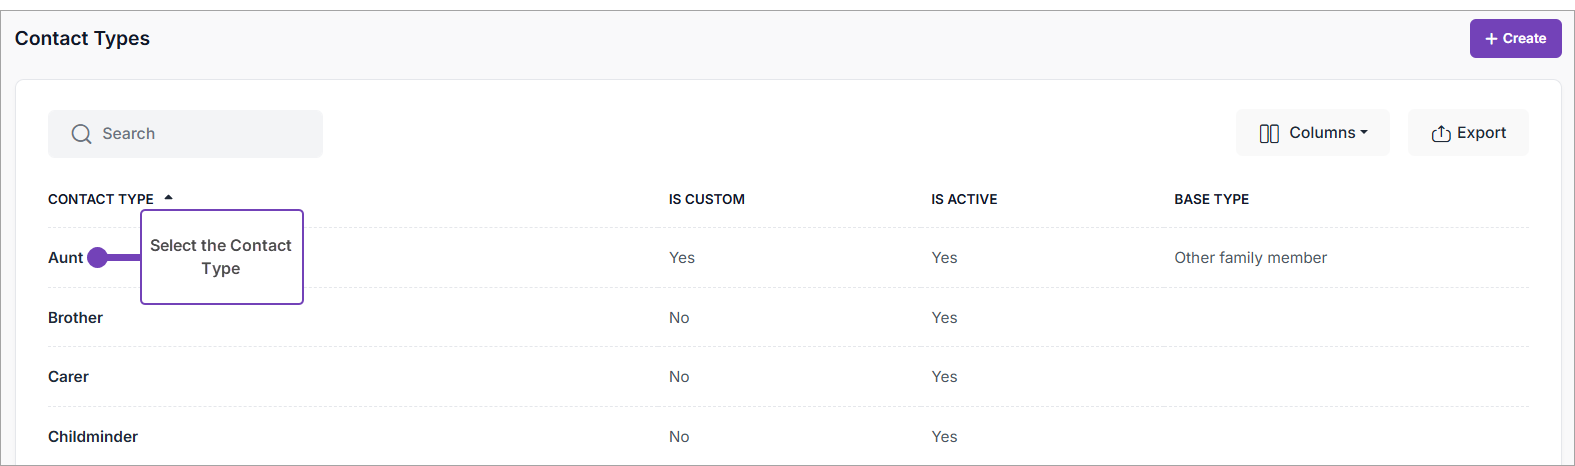1575x466 pixels.
Task: Click Aunt's 'Other family member' base type
Action: 1250,258
